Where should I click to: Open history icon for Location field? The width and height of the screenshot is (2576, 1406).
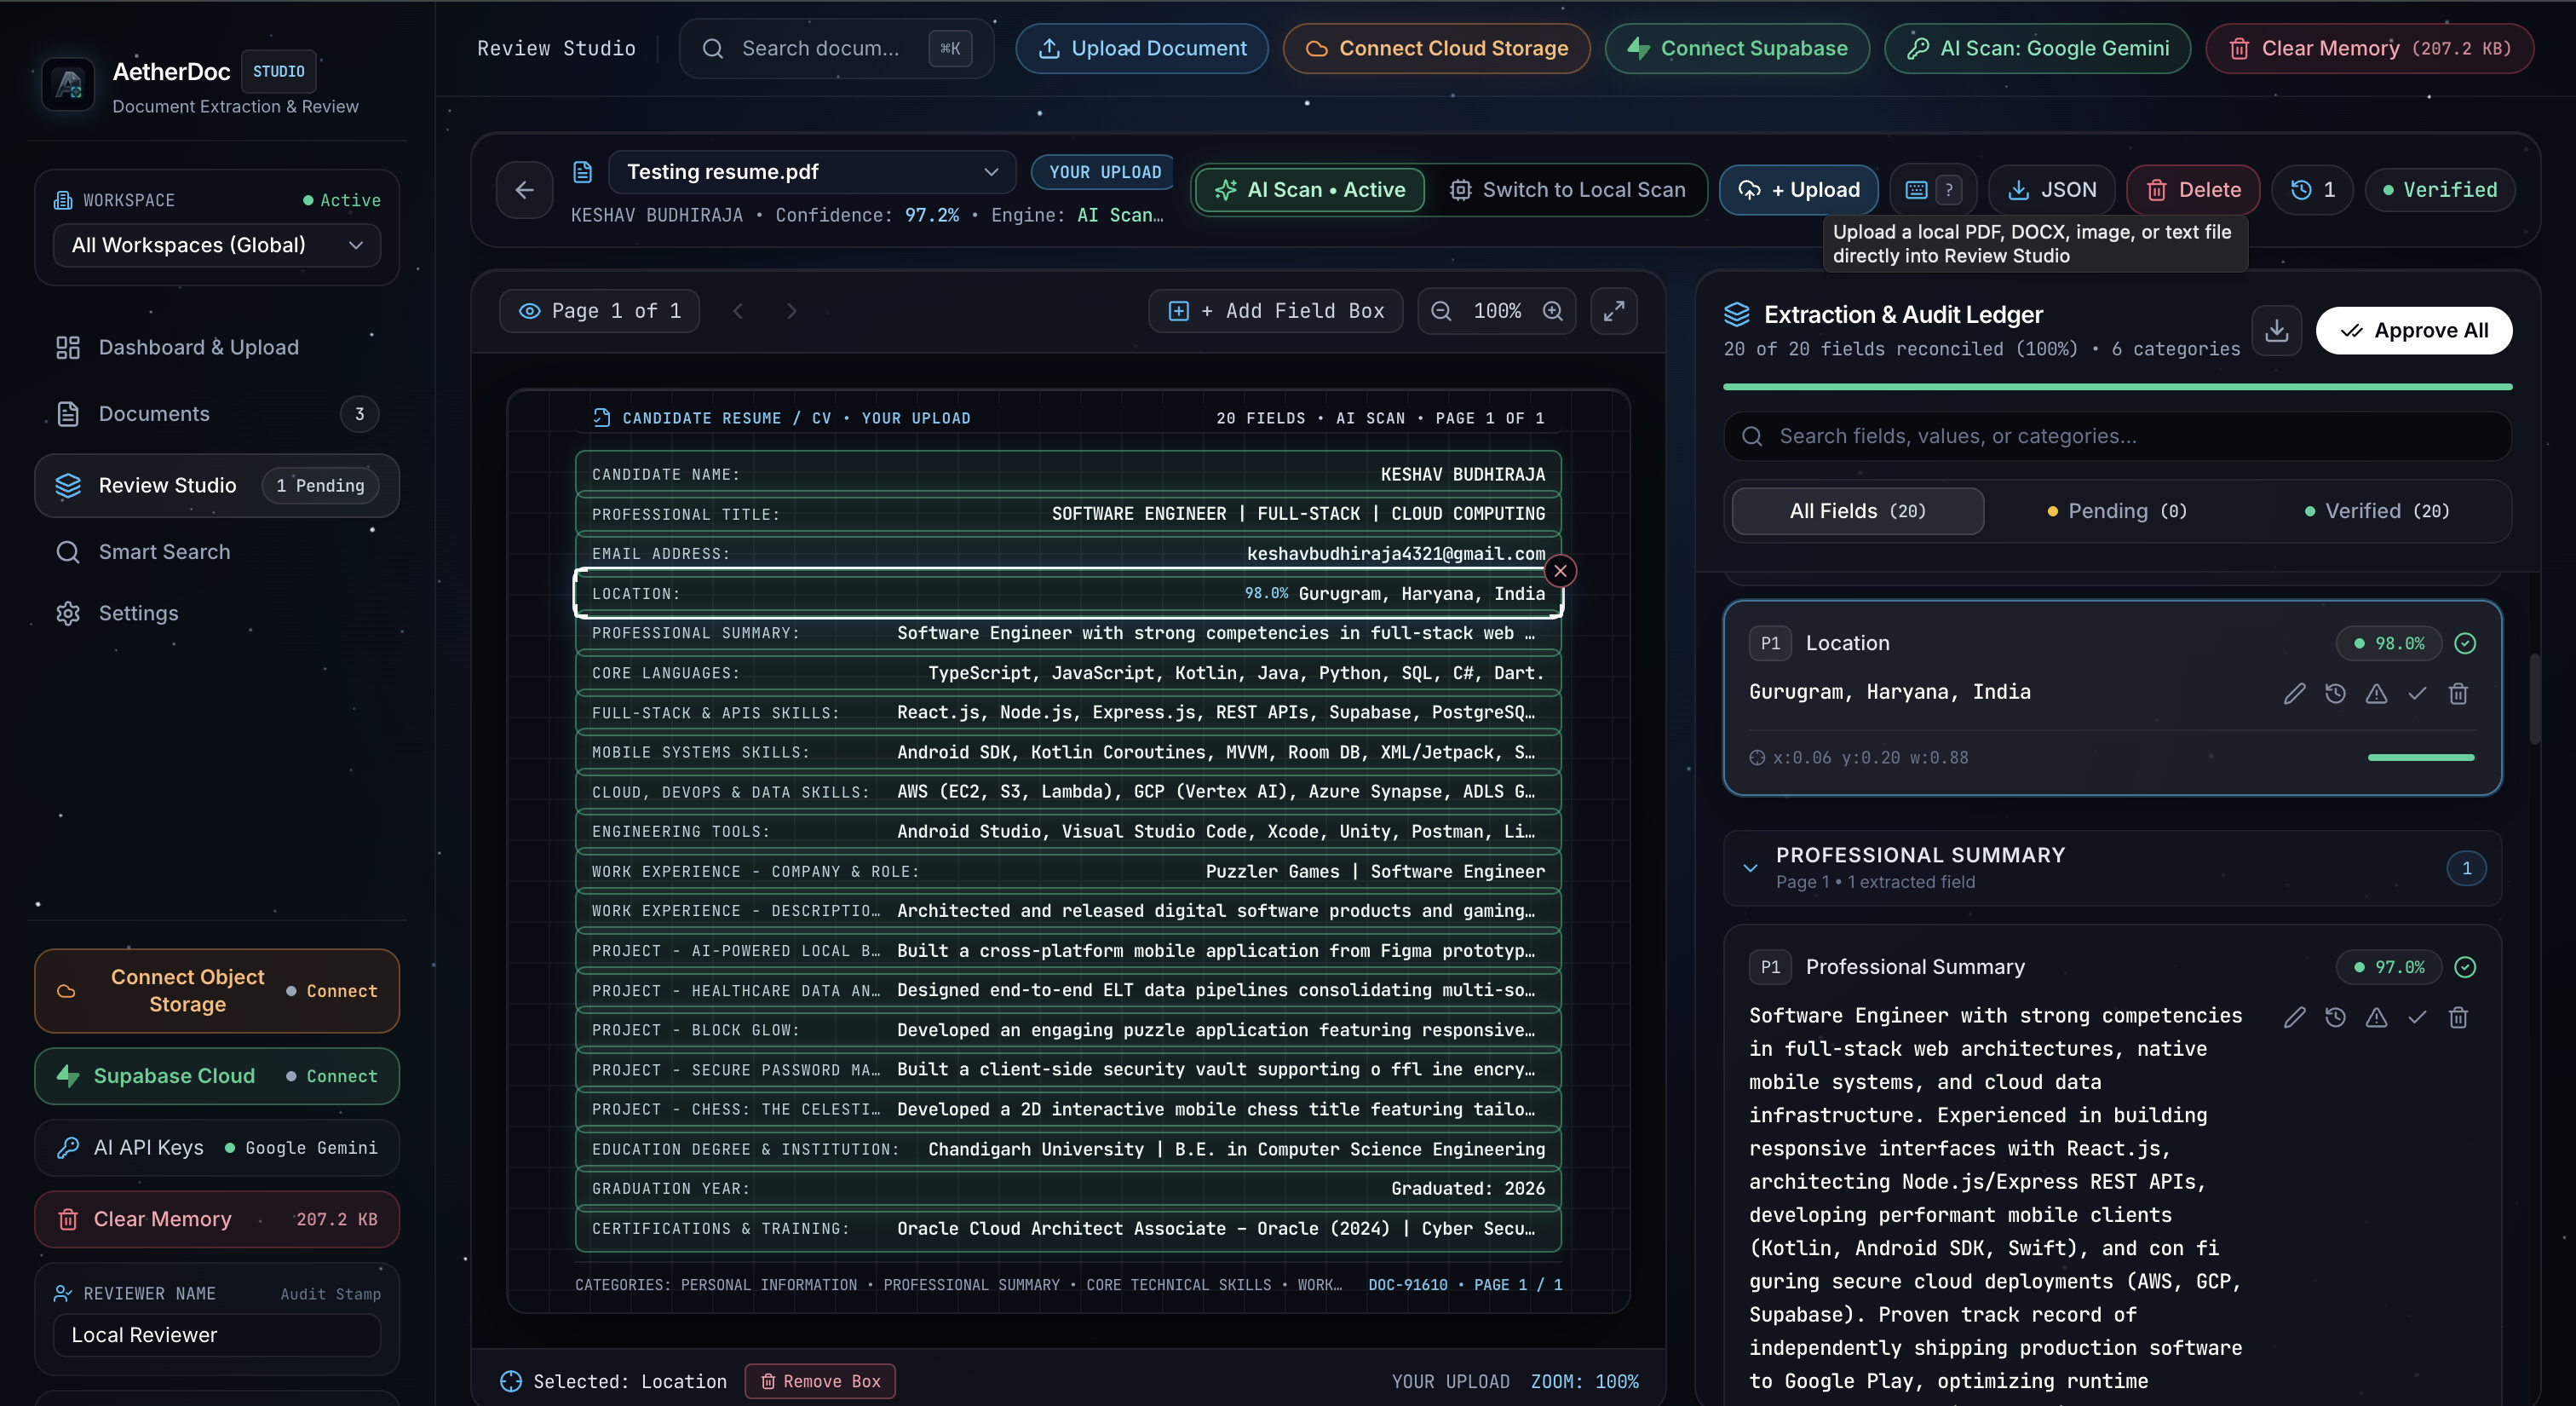pos(2335,693)
